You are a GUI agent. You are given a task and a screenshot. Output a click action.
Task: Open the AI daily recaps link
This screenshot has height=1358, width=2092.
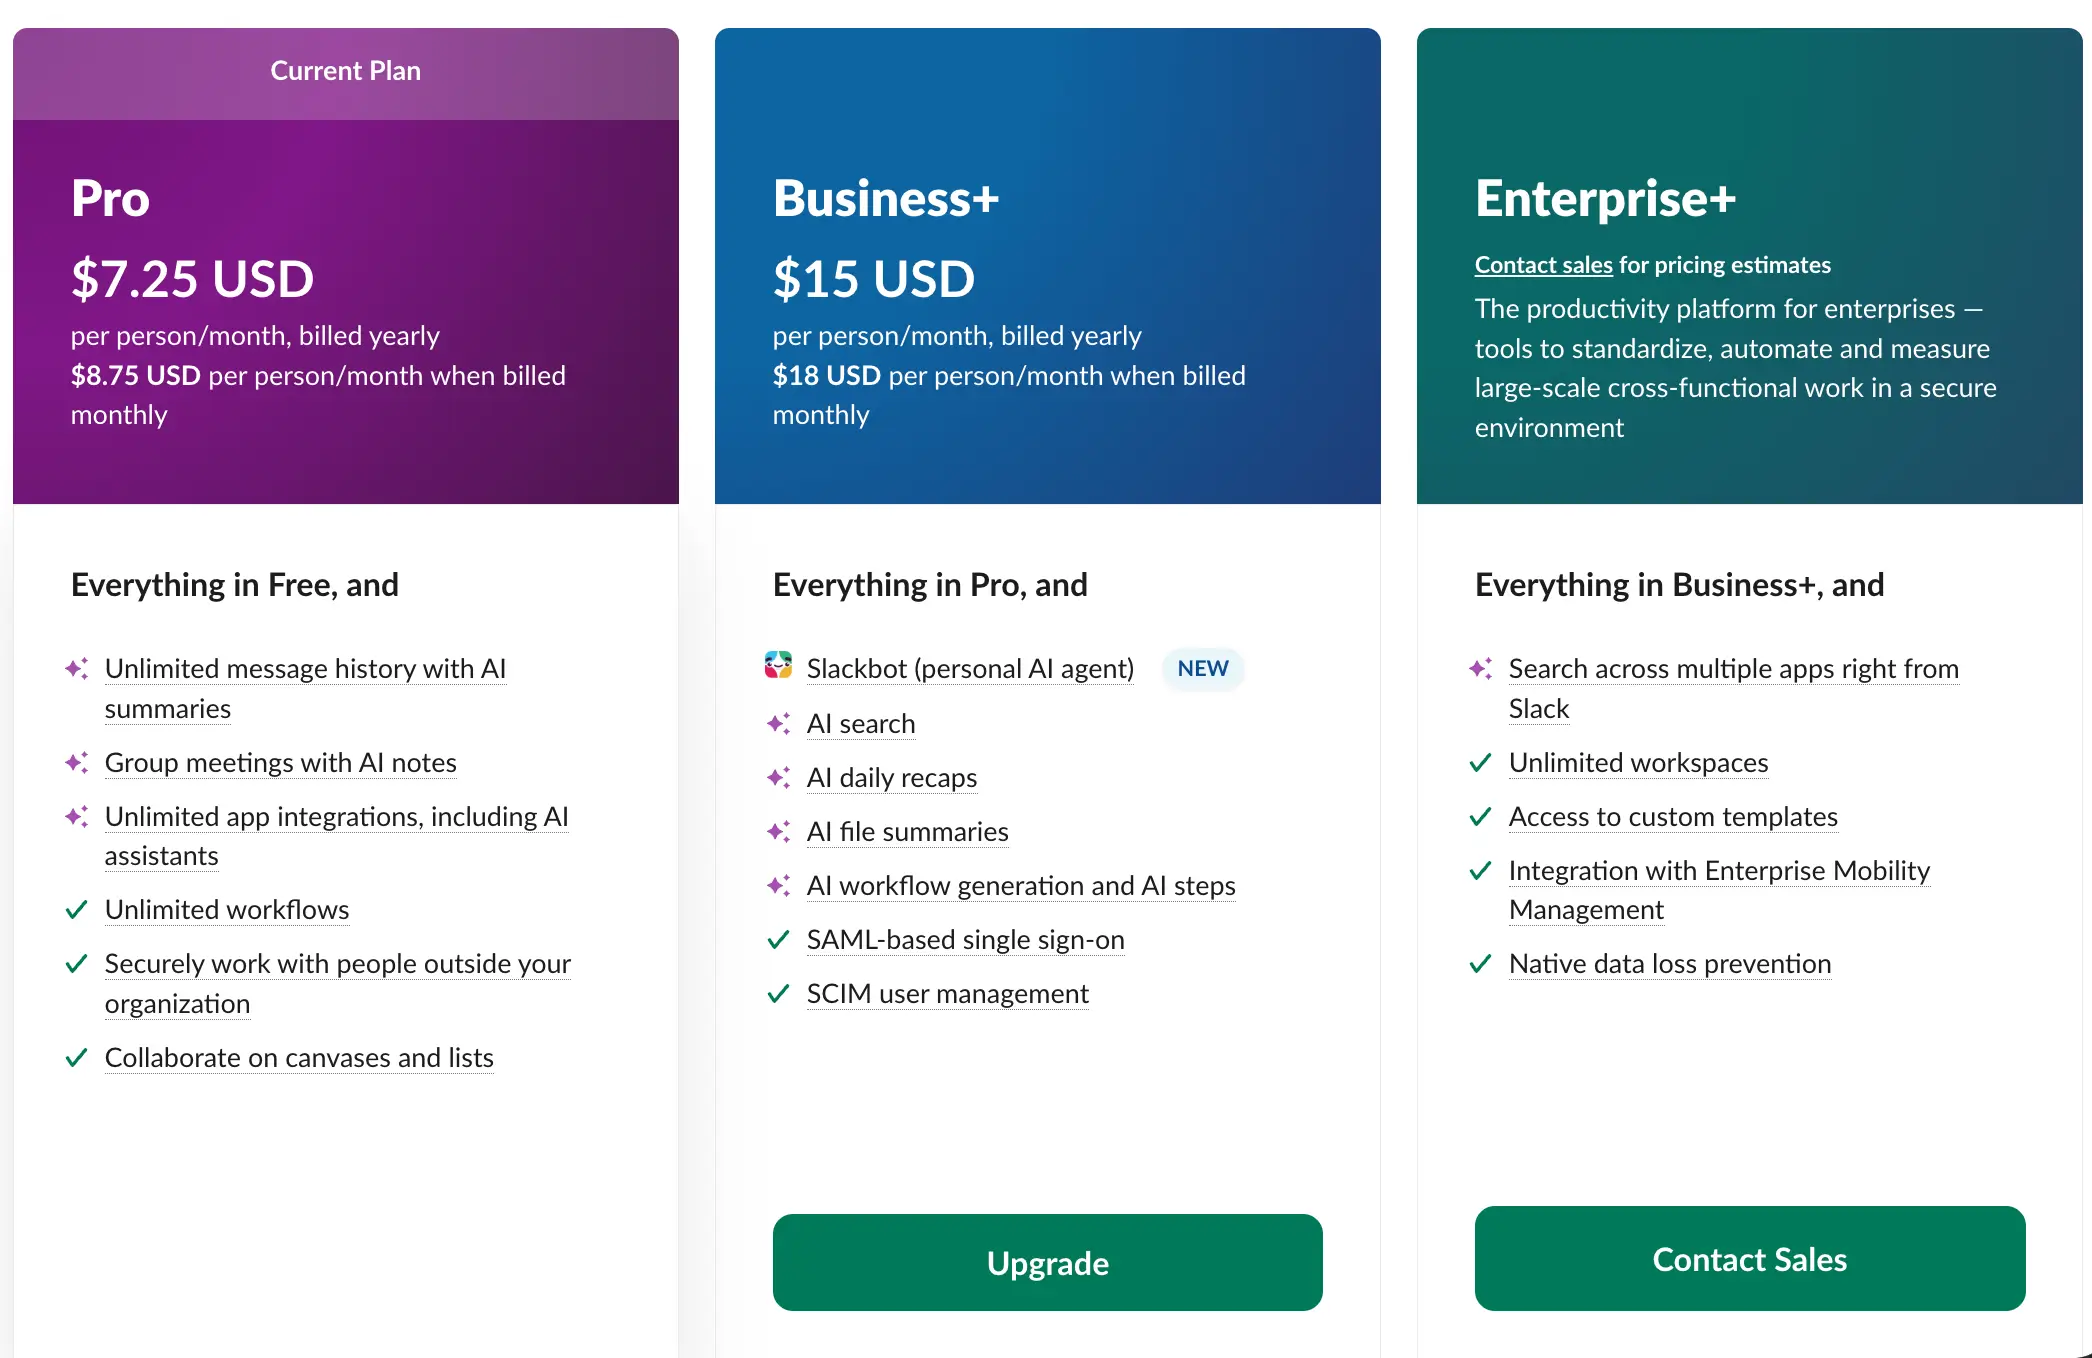[x=891, y=777]
